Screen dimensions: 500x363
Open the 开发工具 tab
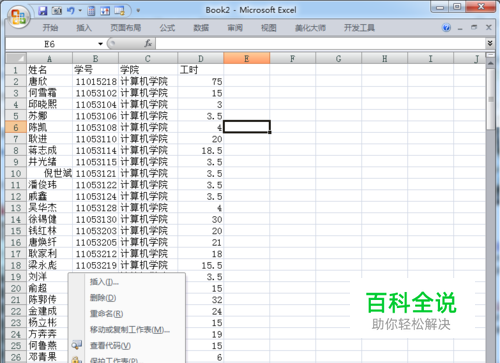point(359,28)
